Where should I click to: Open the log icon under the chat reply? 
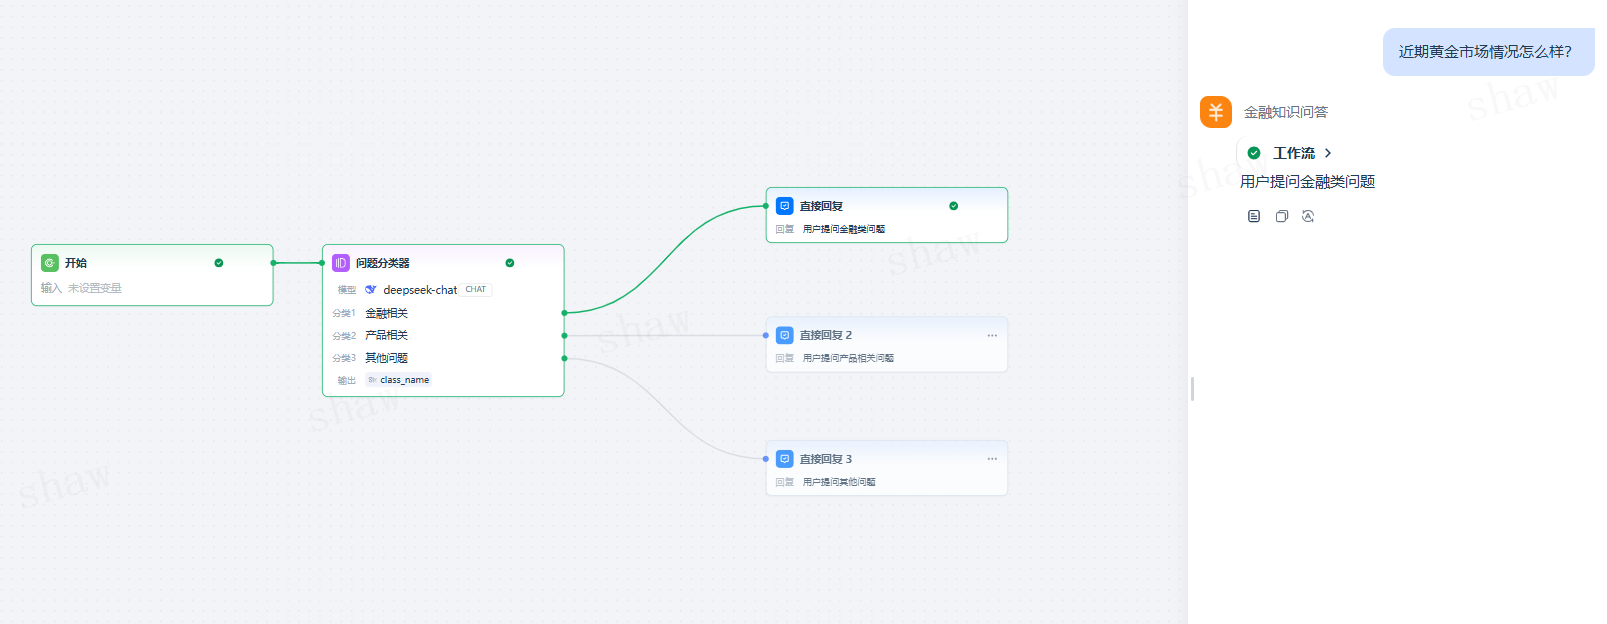pos(1254,216)
